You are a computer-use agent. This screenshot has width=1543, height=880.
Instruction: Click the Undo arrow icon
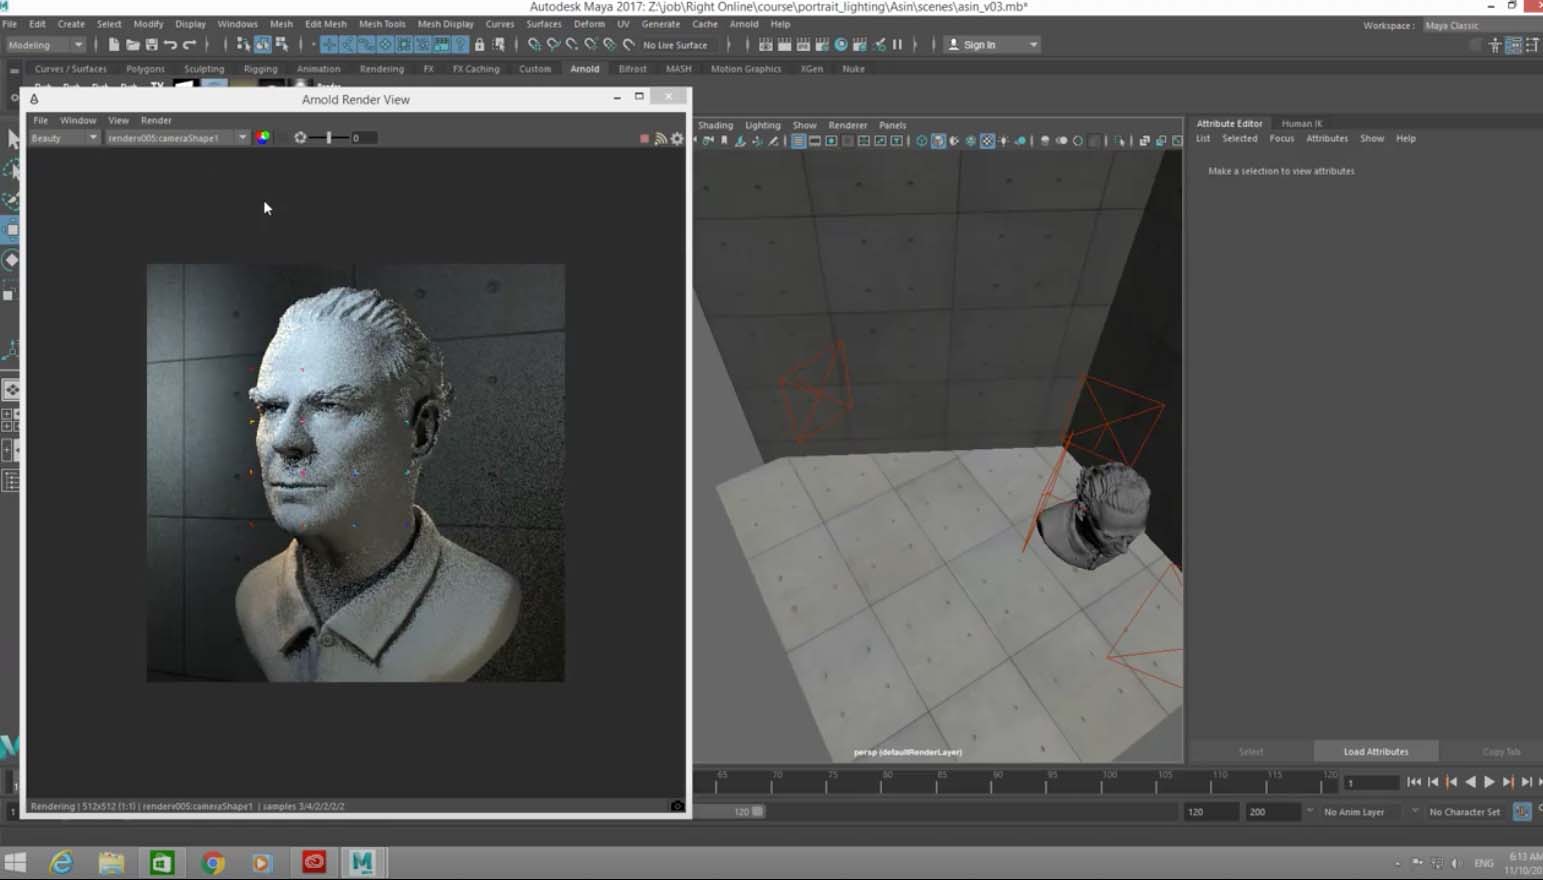171,45
